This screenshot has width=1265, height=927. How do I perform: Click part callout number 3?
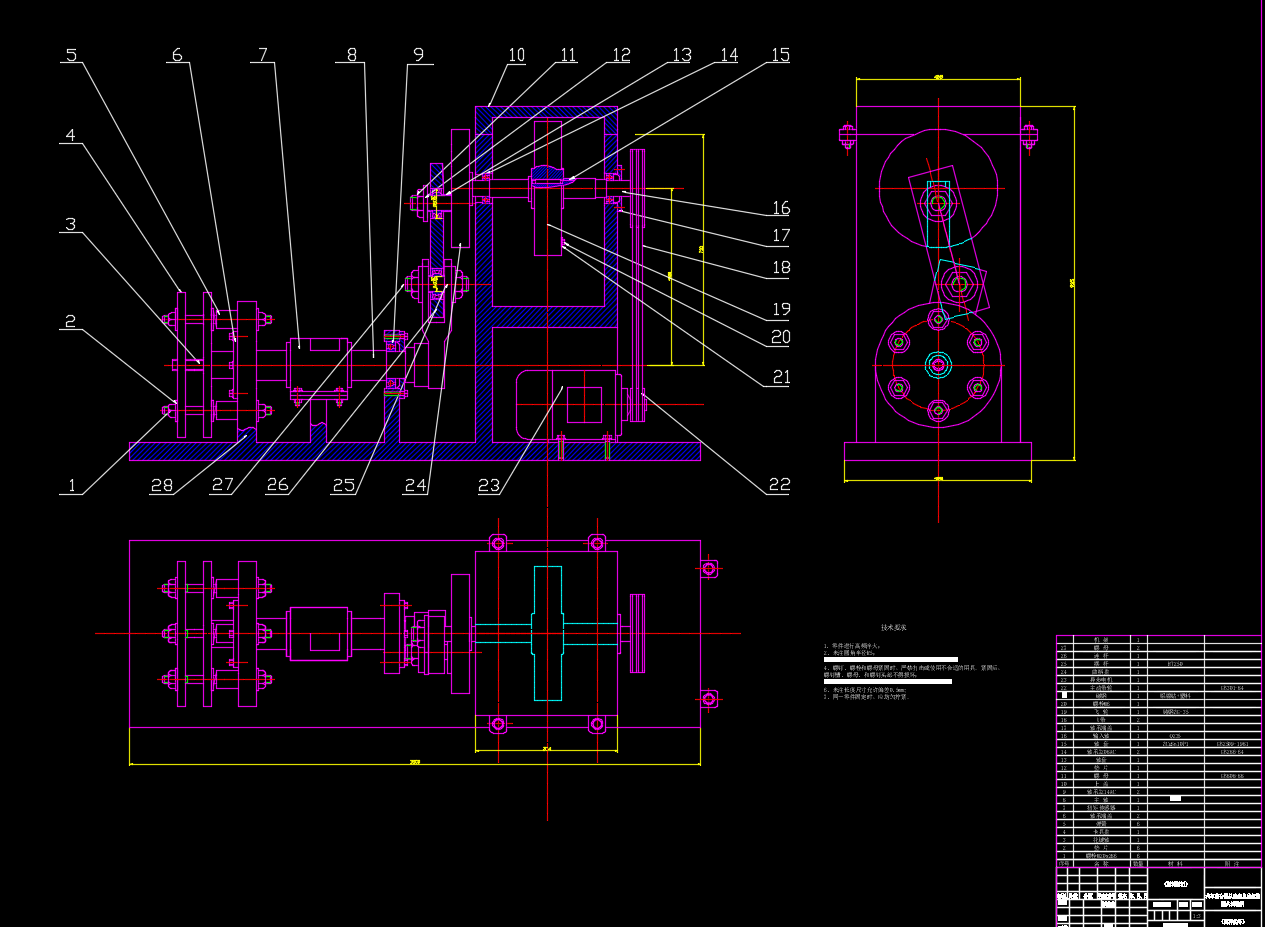tap(70, 224)
